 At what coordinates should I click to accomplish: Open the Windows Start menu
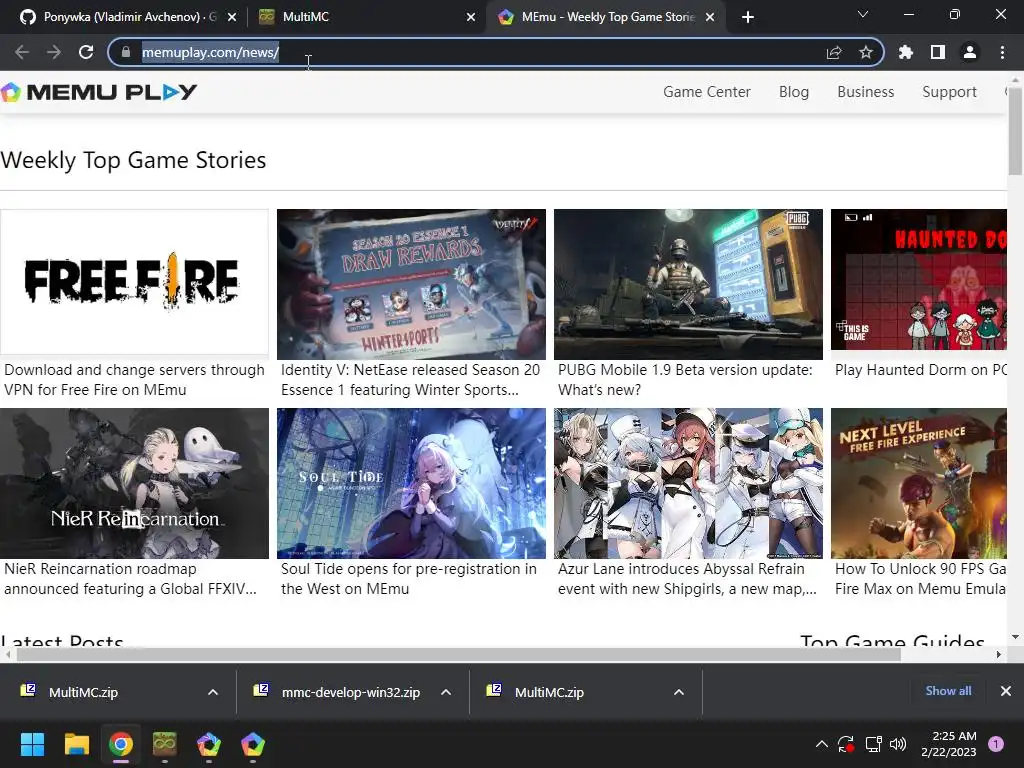click(32, 744)
